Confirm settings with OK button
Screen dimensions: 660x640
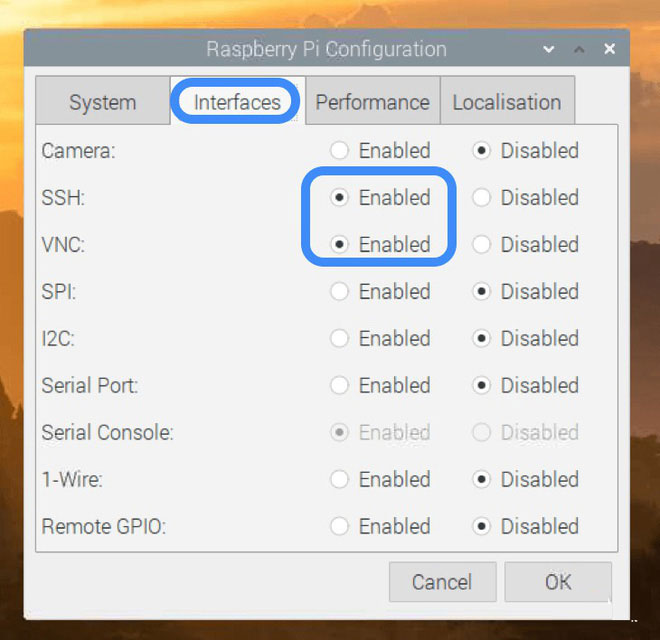click(x=557, y=582)
